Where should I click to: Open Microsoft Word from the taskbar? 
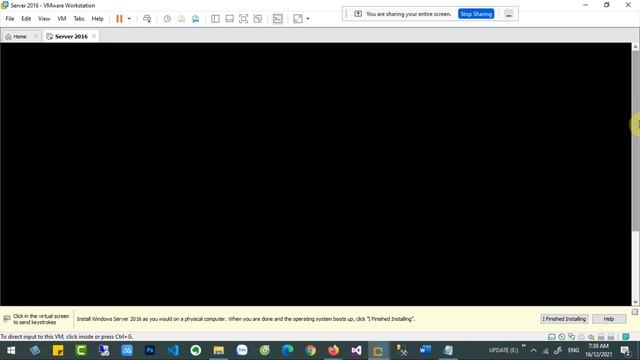click(x=425, y=350)
